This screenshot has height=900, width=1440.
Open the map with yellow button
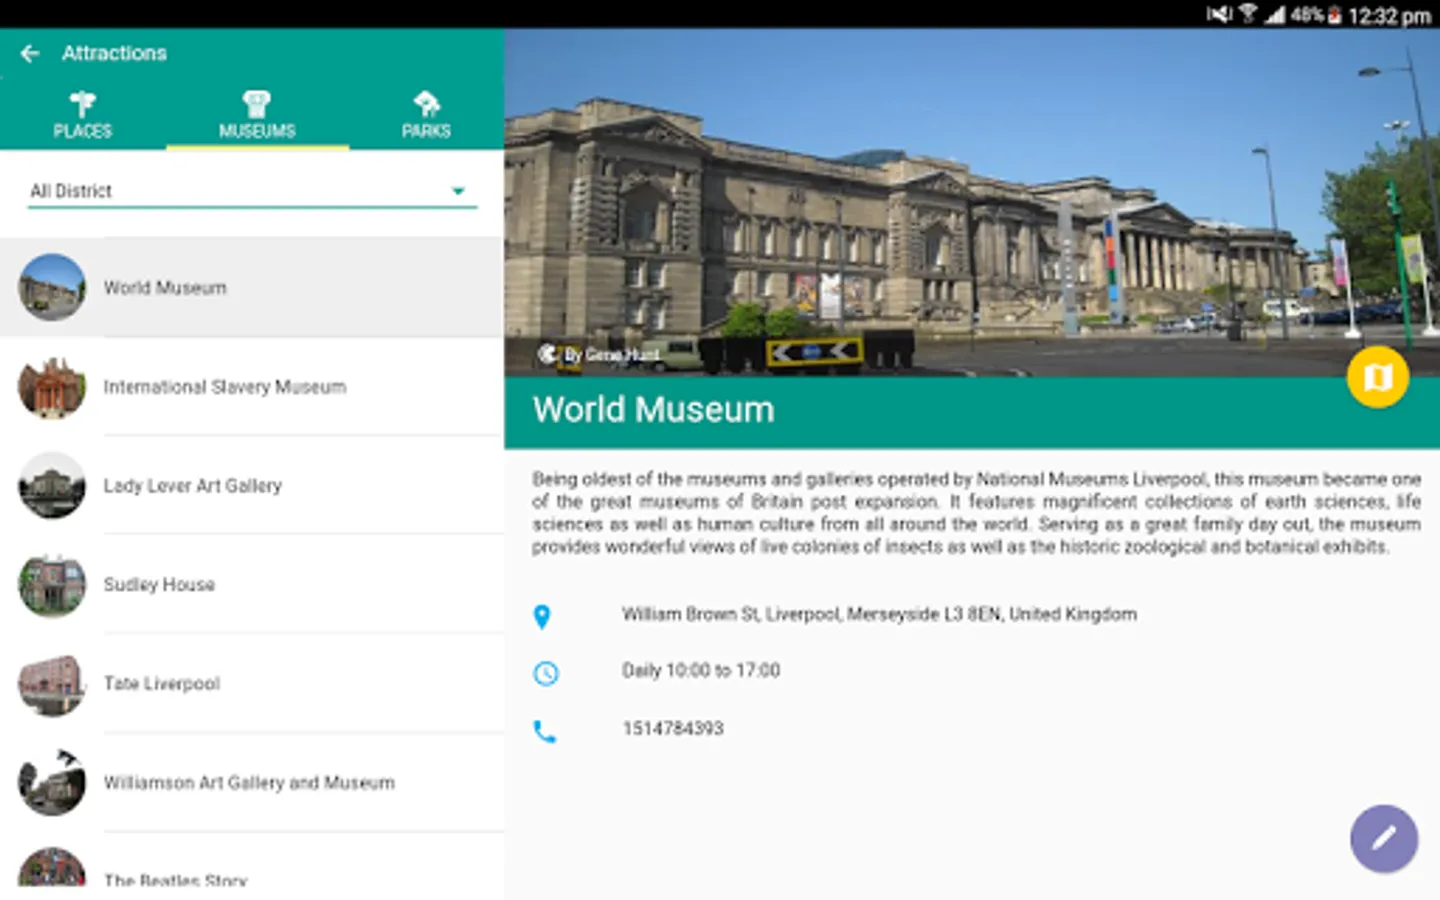tap(1378, 377)
